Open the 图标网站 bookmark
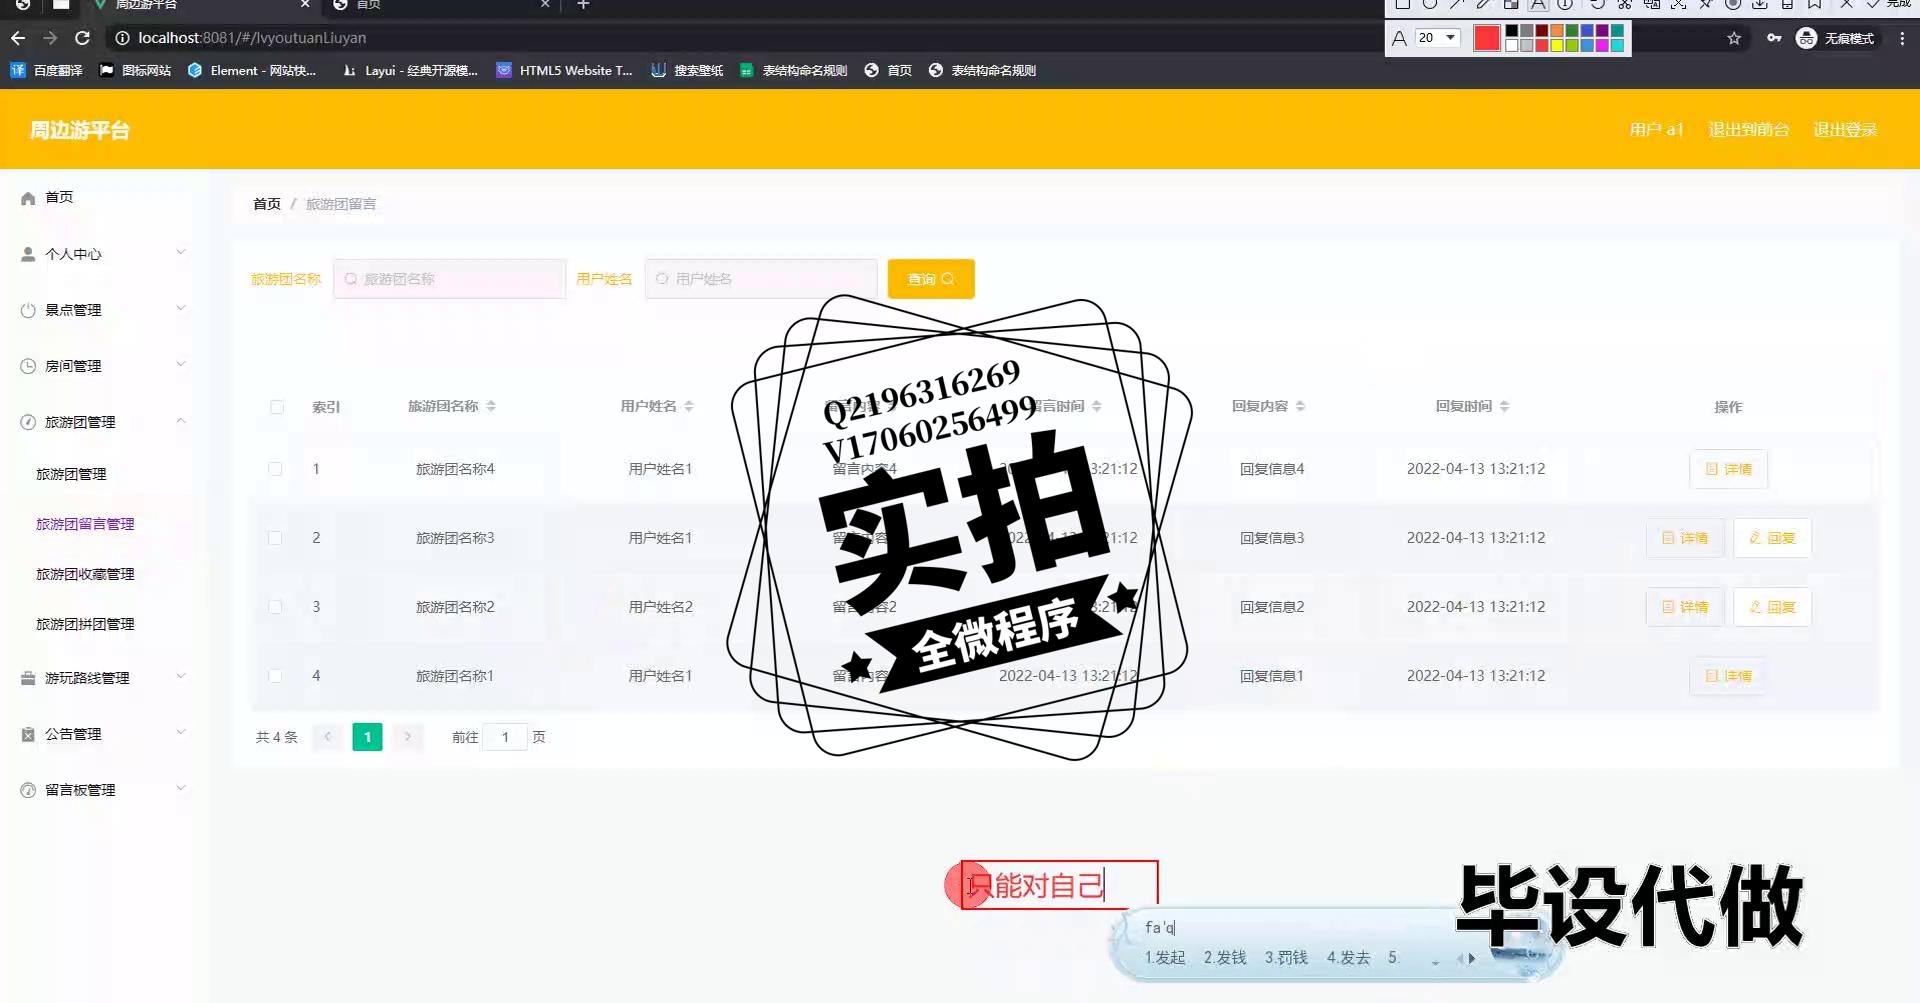Image resolution: width=1920 pixels, height=1003 pixels. coord(135,70)
